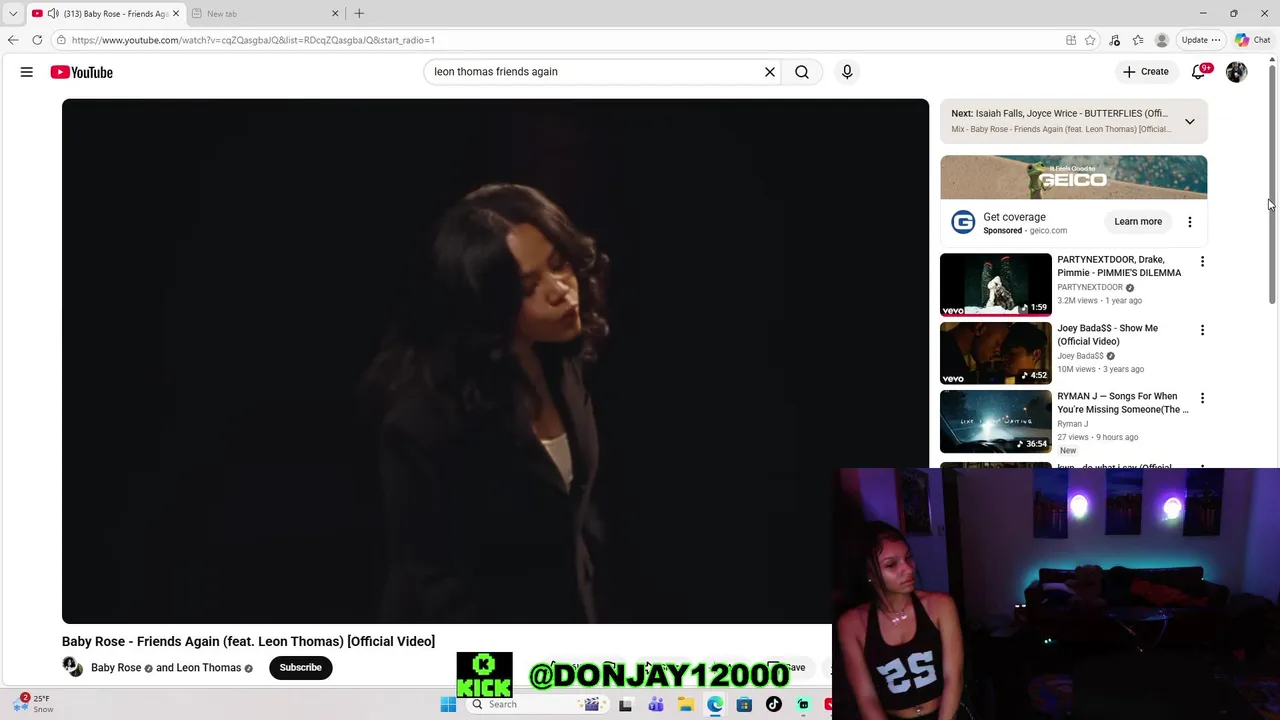The height and width of the screenshot is (720, 1280).
Task: Click the video title text
Action: (248, 641)
